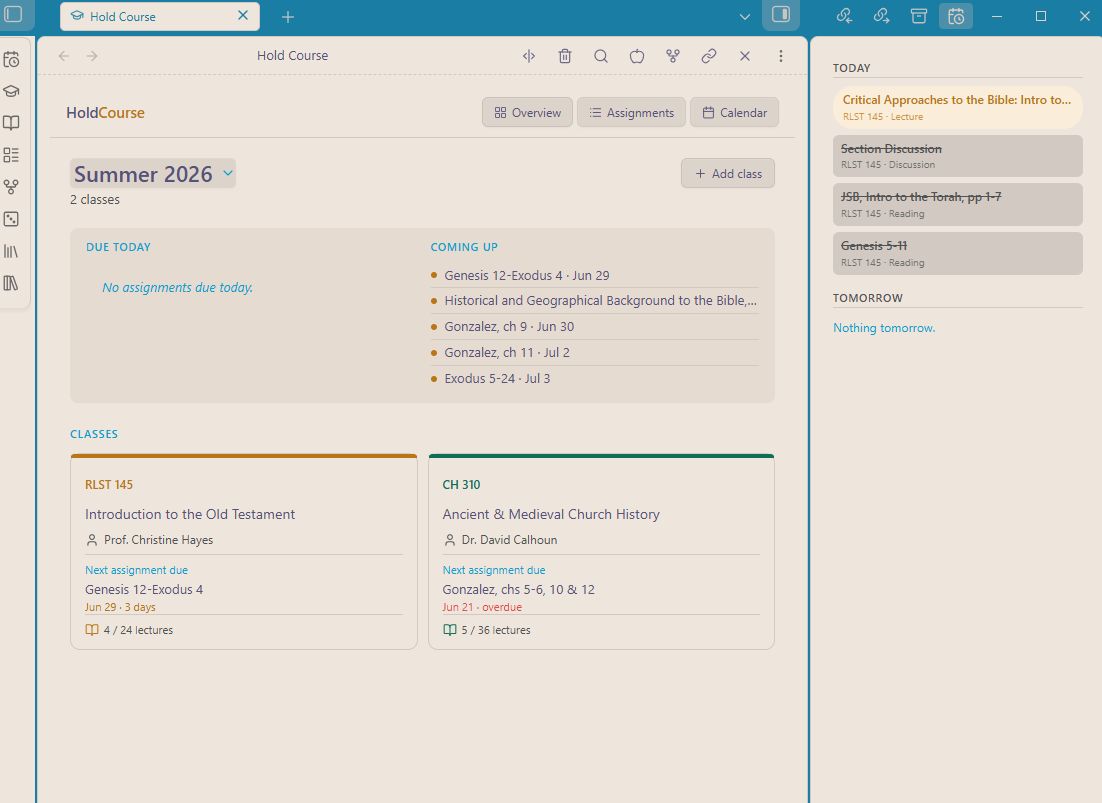Add a new tab with plus
Image resolution: width=1102 pixels, height=803 pixels.
pyautogui.click(x=287, y=17)
